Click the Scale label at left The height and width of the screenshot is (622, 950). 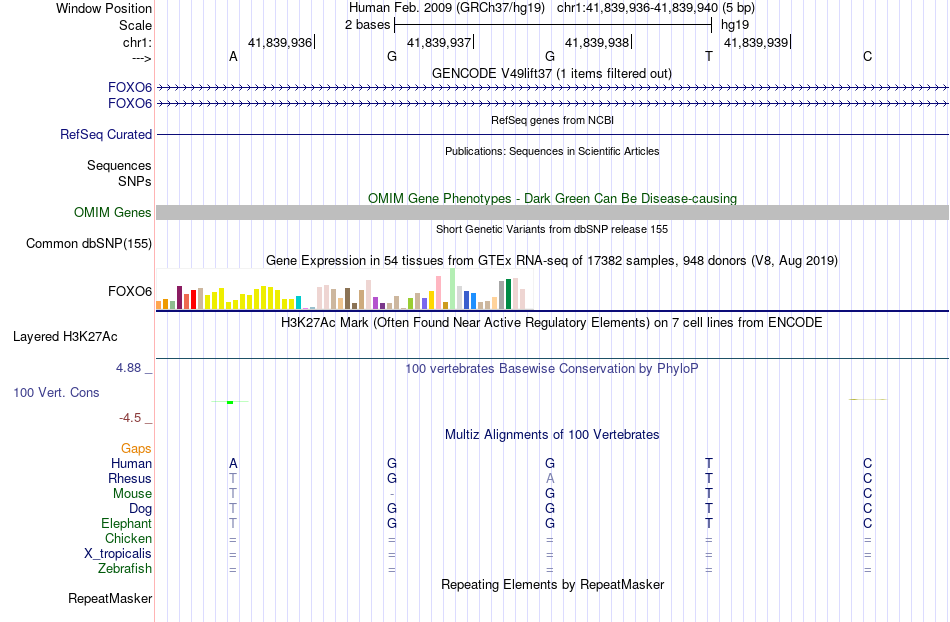click(x=135, y=25)
